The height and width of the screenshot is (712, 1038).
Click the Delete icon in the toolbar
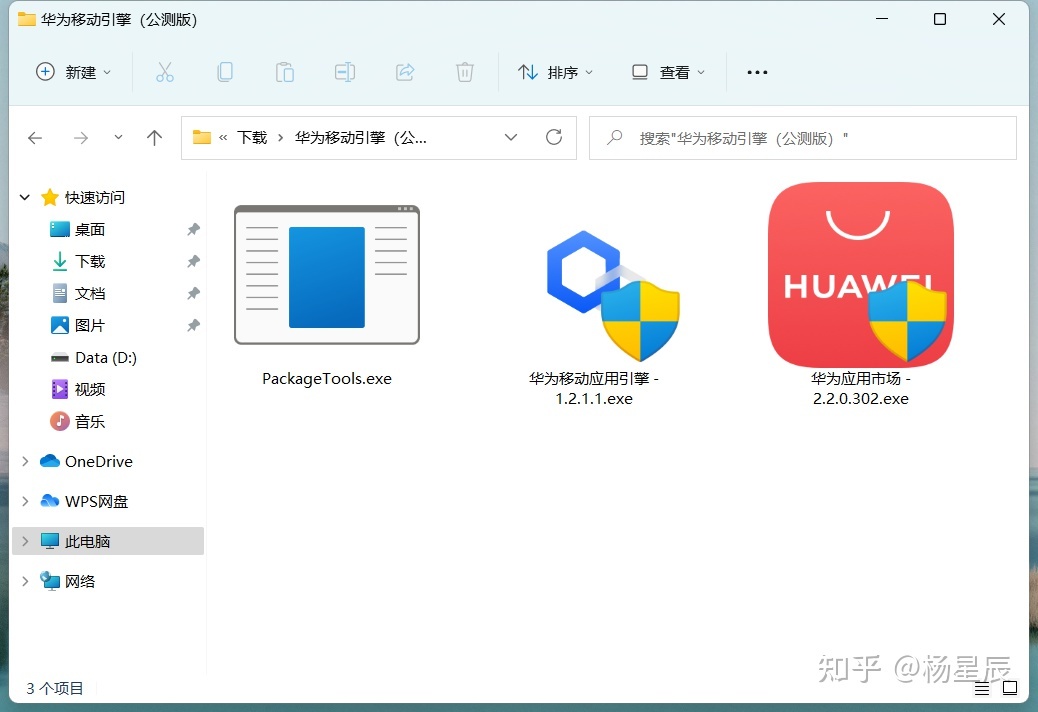[464, 71]
